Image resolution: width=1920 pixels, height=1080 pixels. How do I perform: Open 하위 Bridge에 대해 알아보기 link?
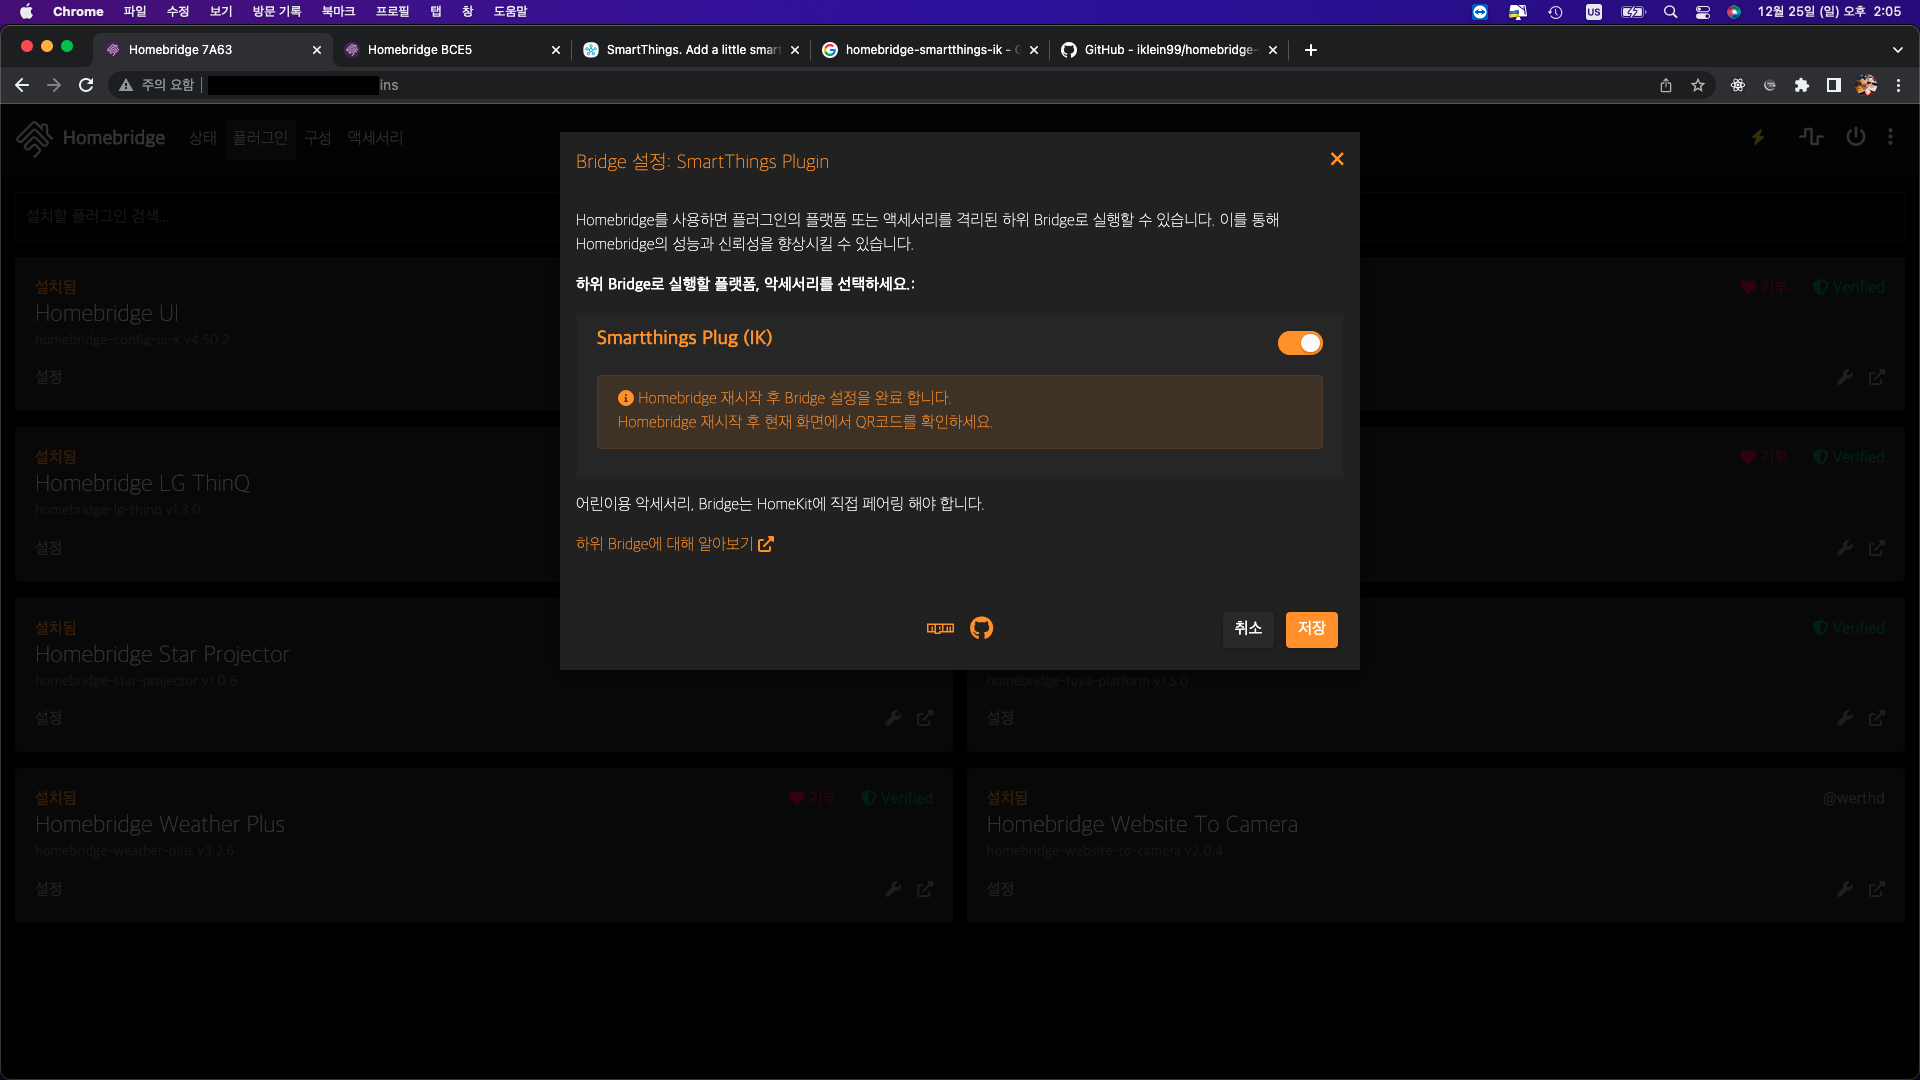coord(674,544)
